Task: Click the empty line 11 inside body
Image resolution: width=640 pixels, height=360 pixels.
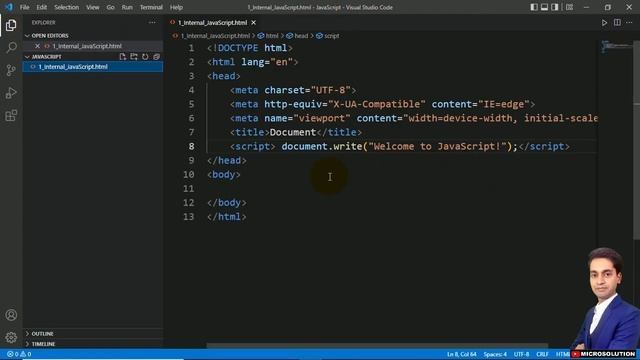Action: coord(402,189)
